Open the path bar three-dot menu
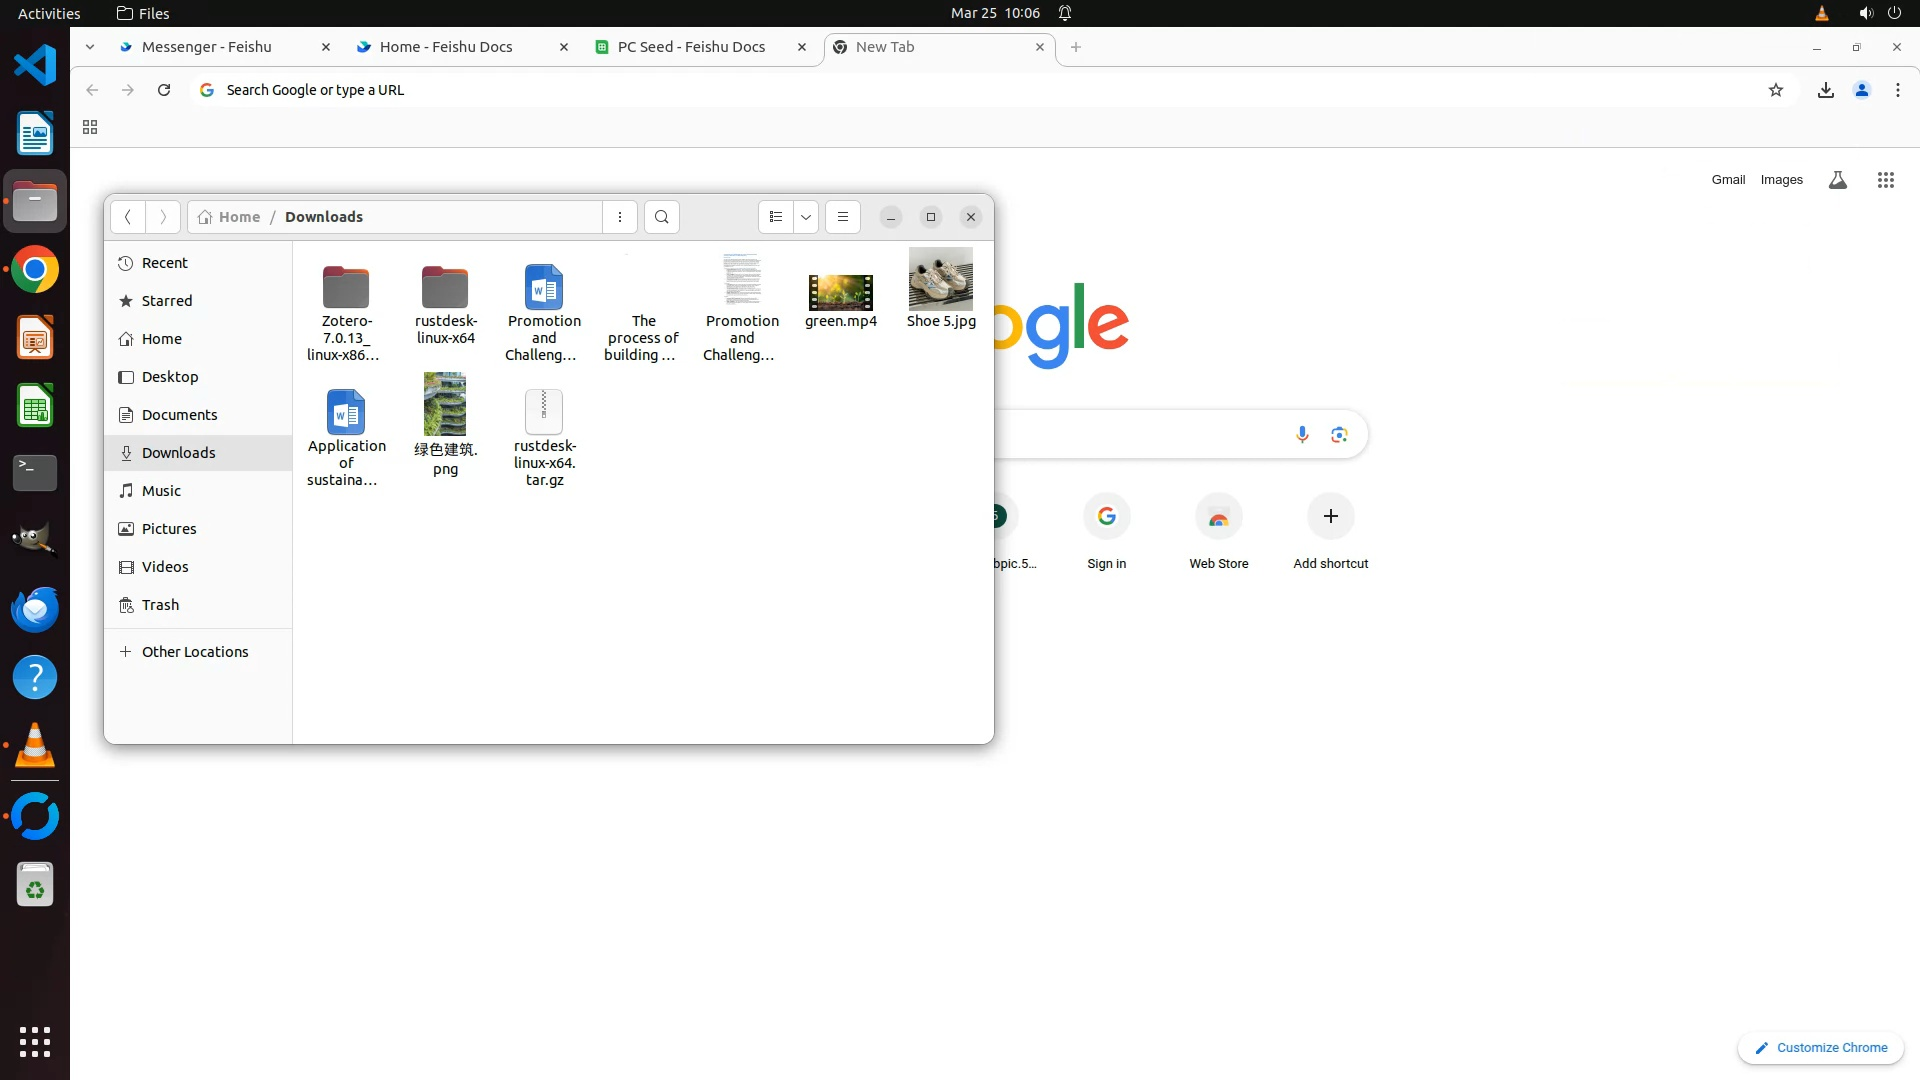 pos(620,217)
